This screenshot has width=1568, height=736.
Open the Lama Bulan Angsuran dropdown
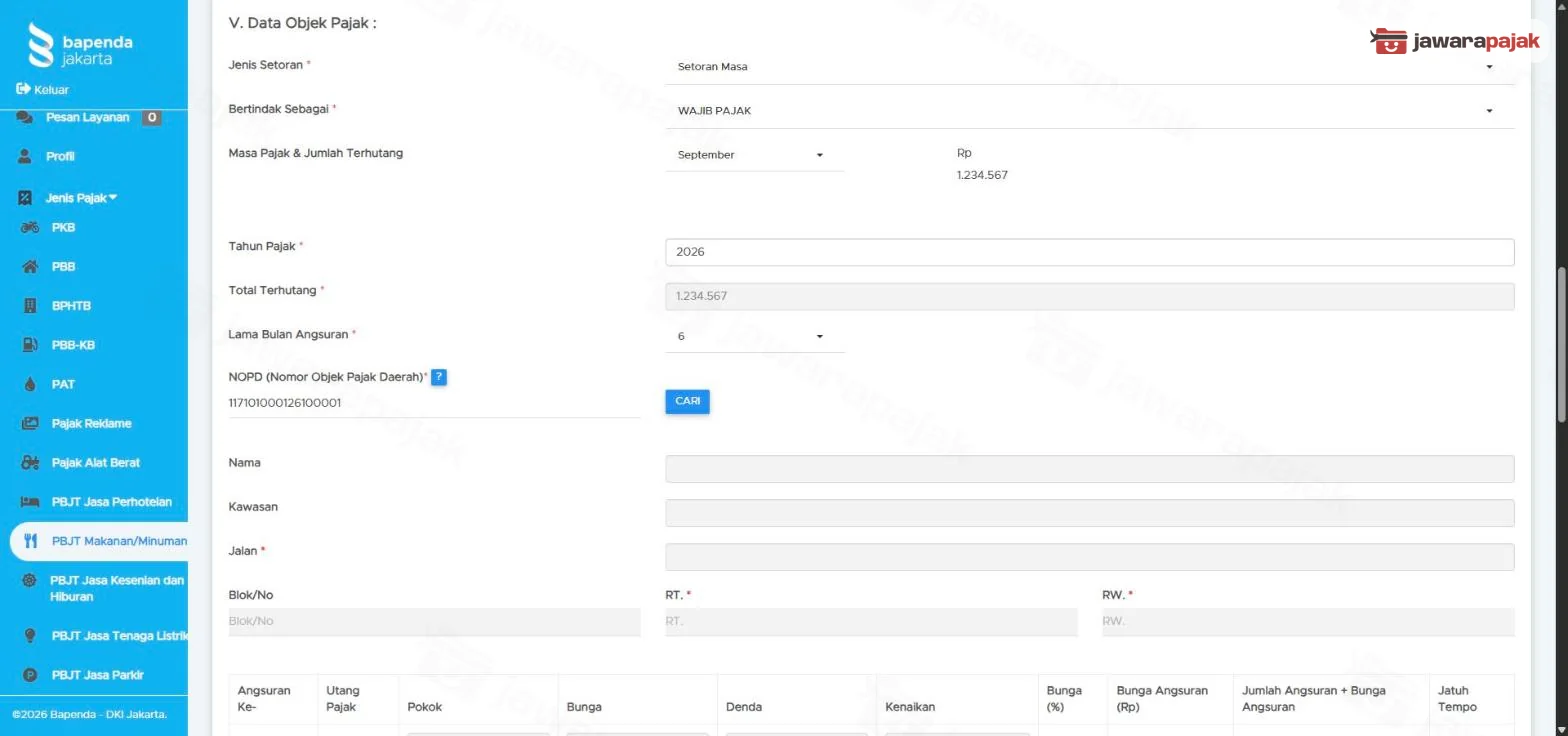754,337
